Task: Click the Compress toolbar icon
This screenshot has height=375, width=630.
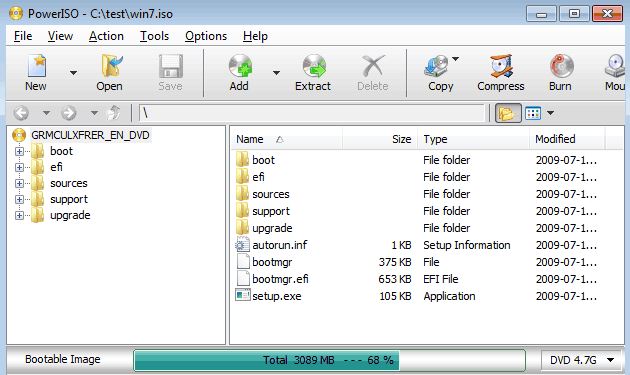Action: [501, 66]
